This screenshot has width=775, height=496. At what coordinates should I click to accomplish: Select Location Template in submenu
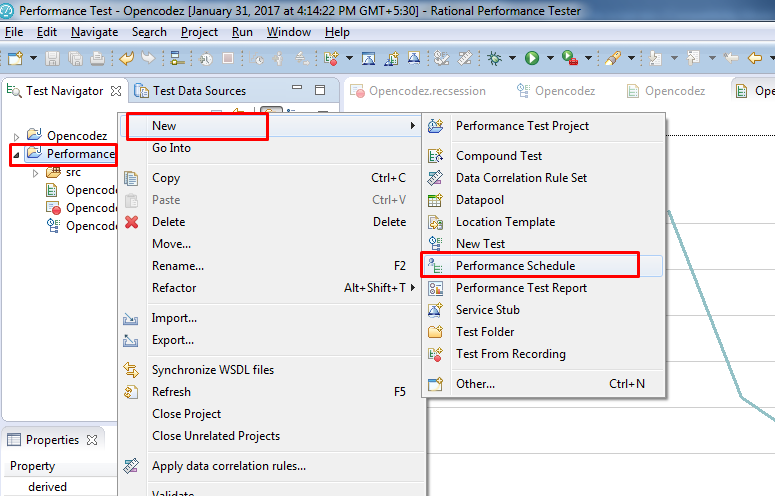pyautogui.click(x=543, y=222)
